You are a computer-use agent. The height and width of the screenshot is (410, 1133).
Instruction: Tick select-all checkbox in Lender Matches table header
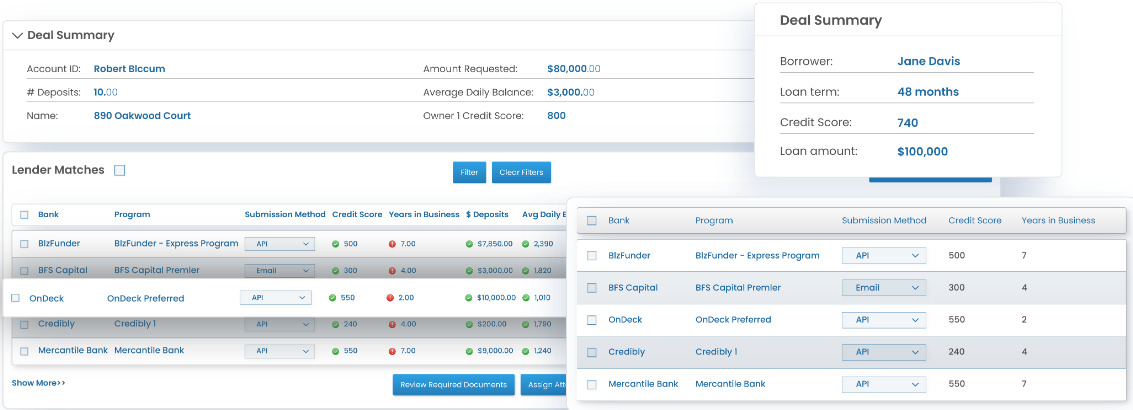24,215
